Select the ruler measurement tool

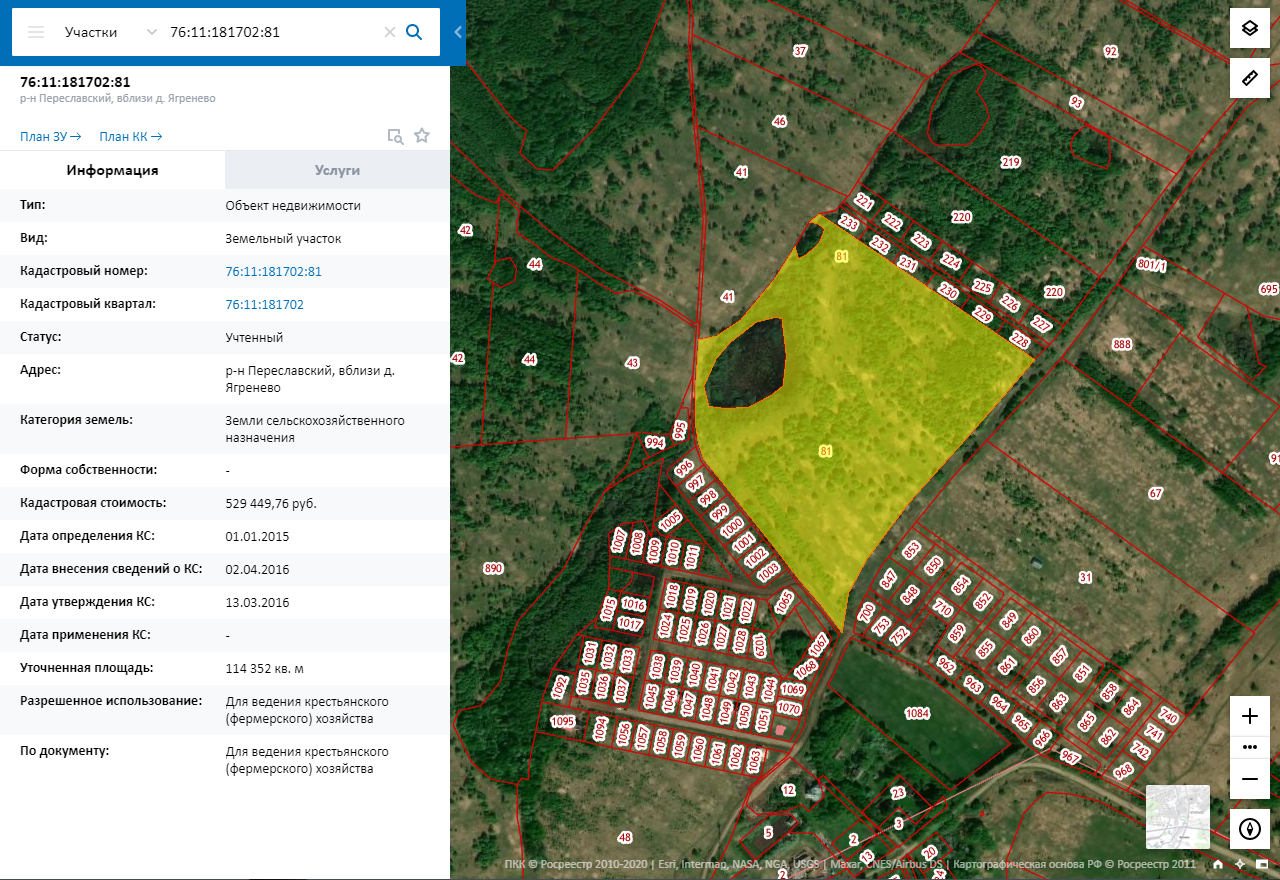(1249, 78)
